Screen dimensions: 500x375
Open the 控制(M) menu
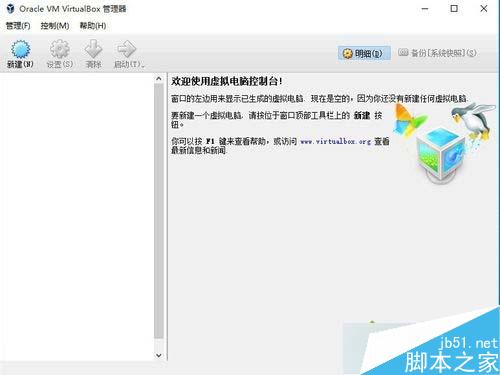(x=55, y=26)
